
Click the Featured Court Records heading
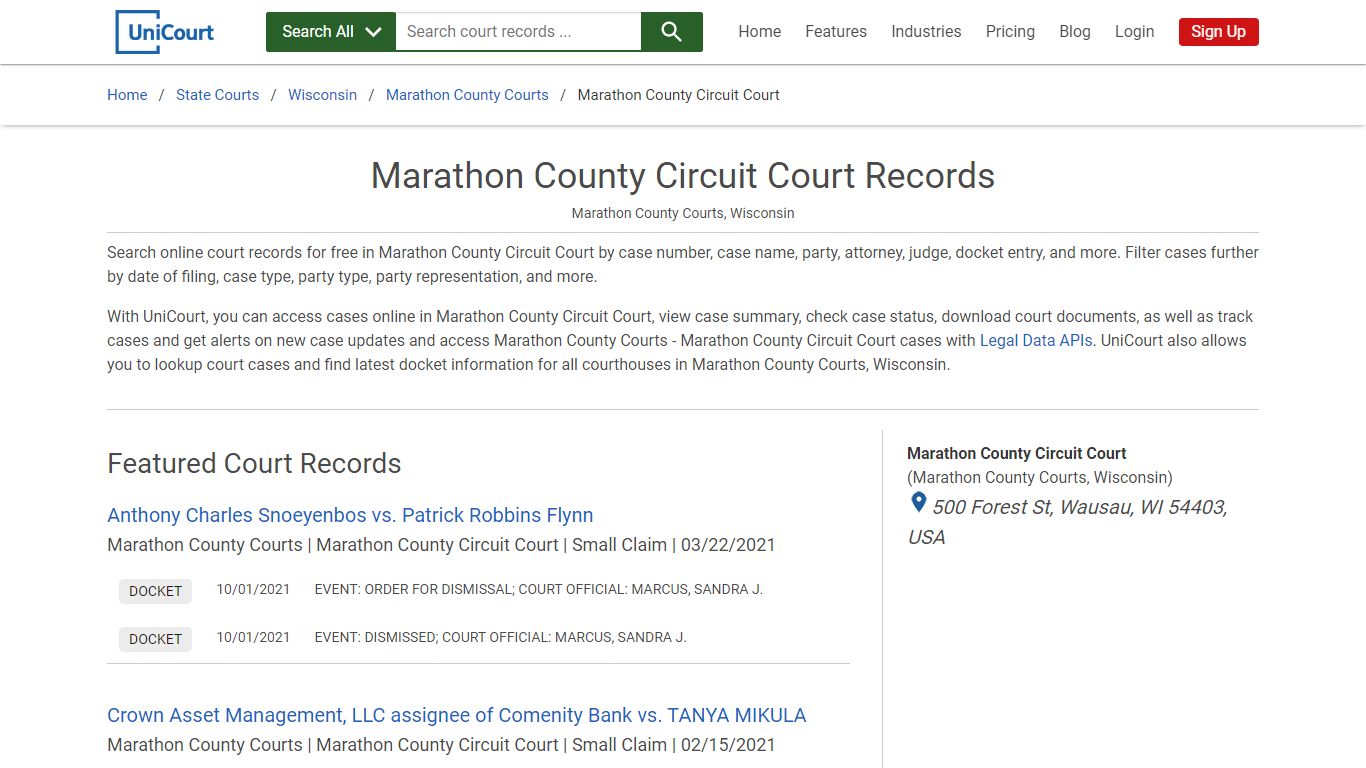coord(254,464)
